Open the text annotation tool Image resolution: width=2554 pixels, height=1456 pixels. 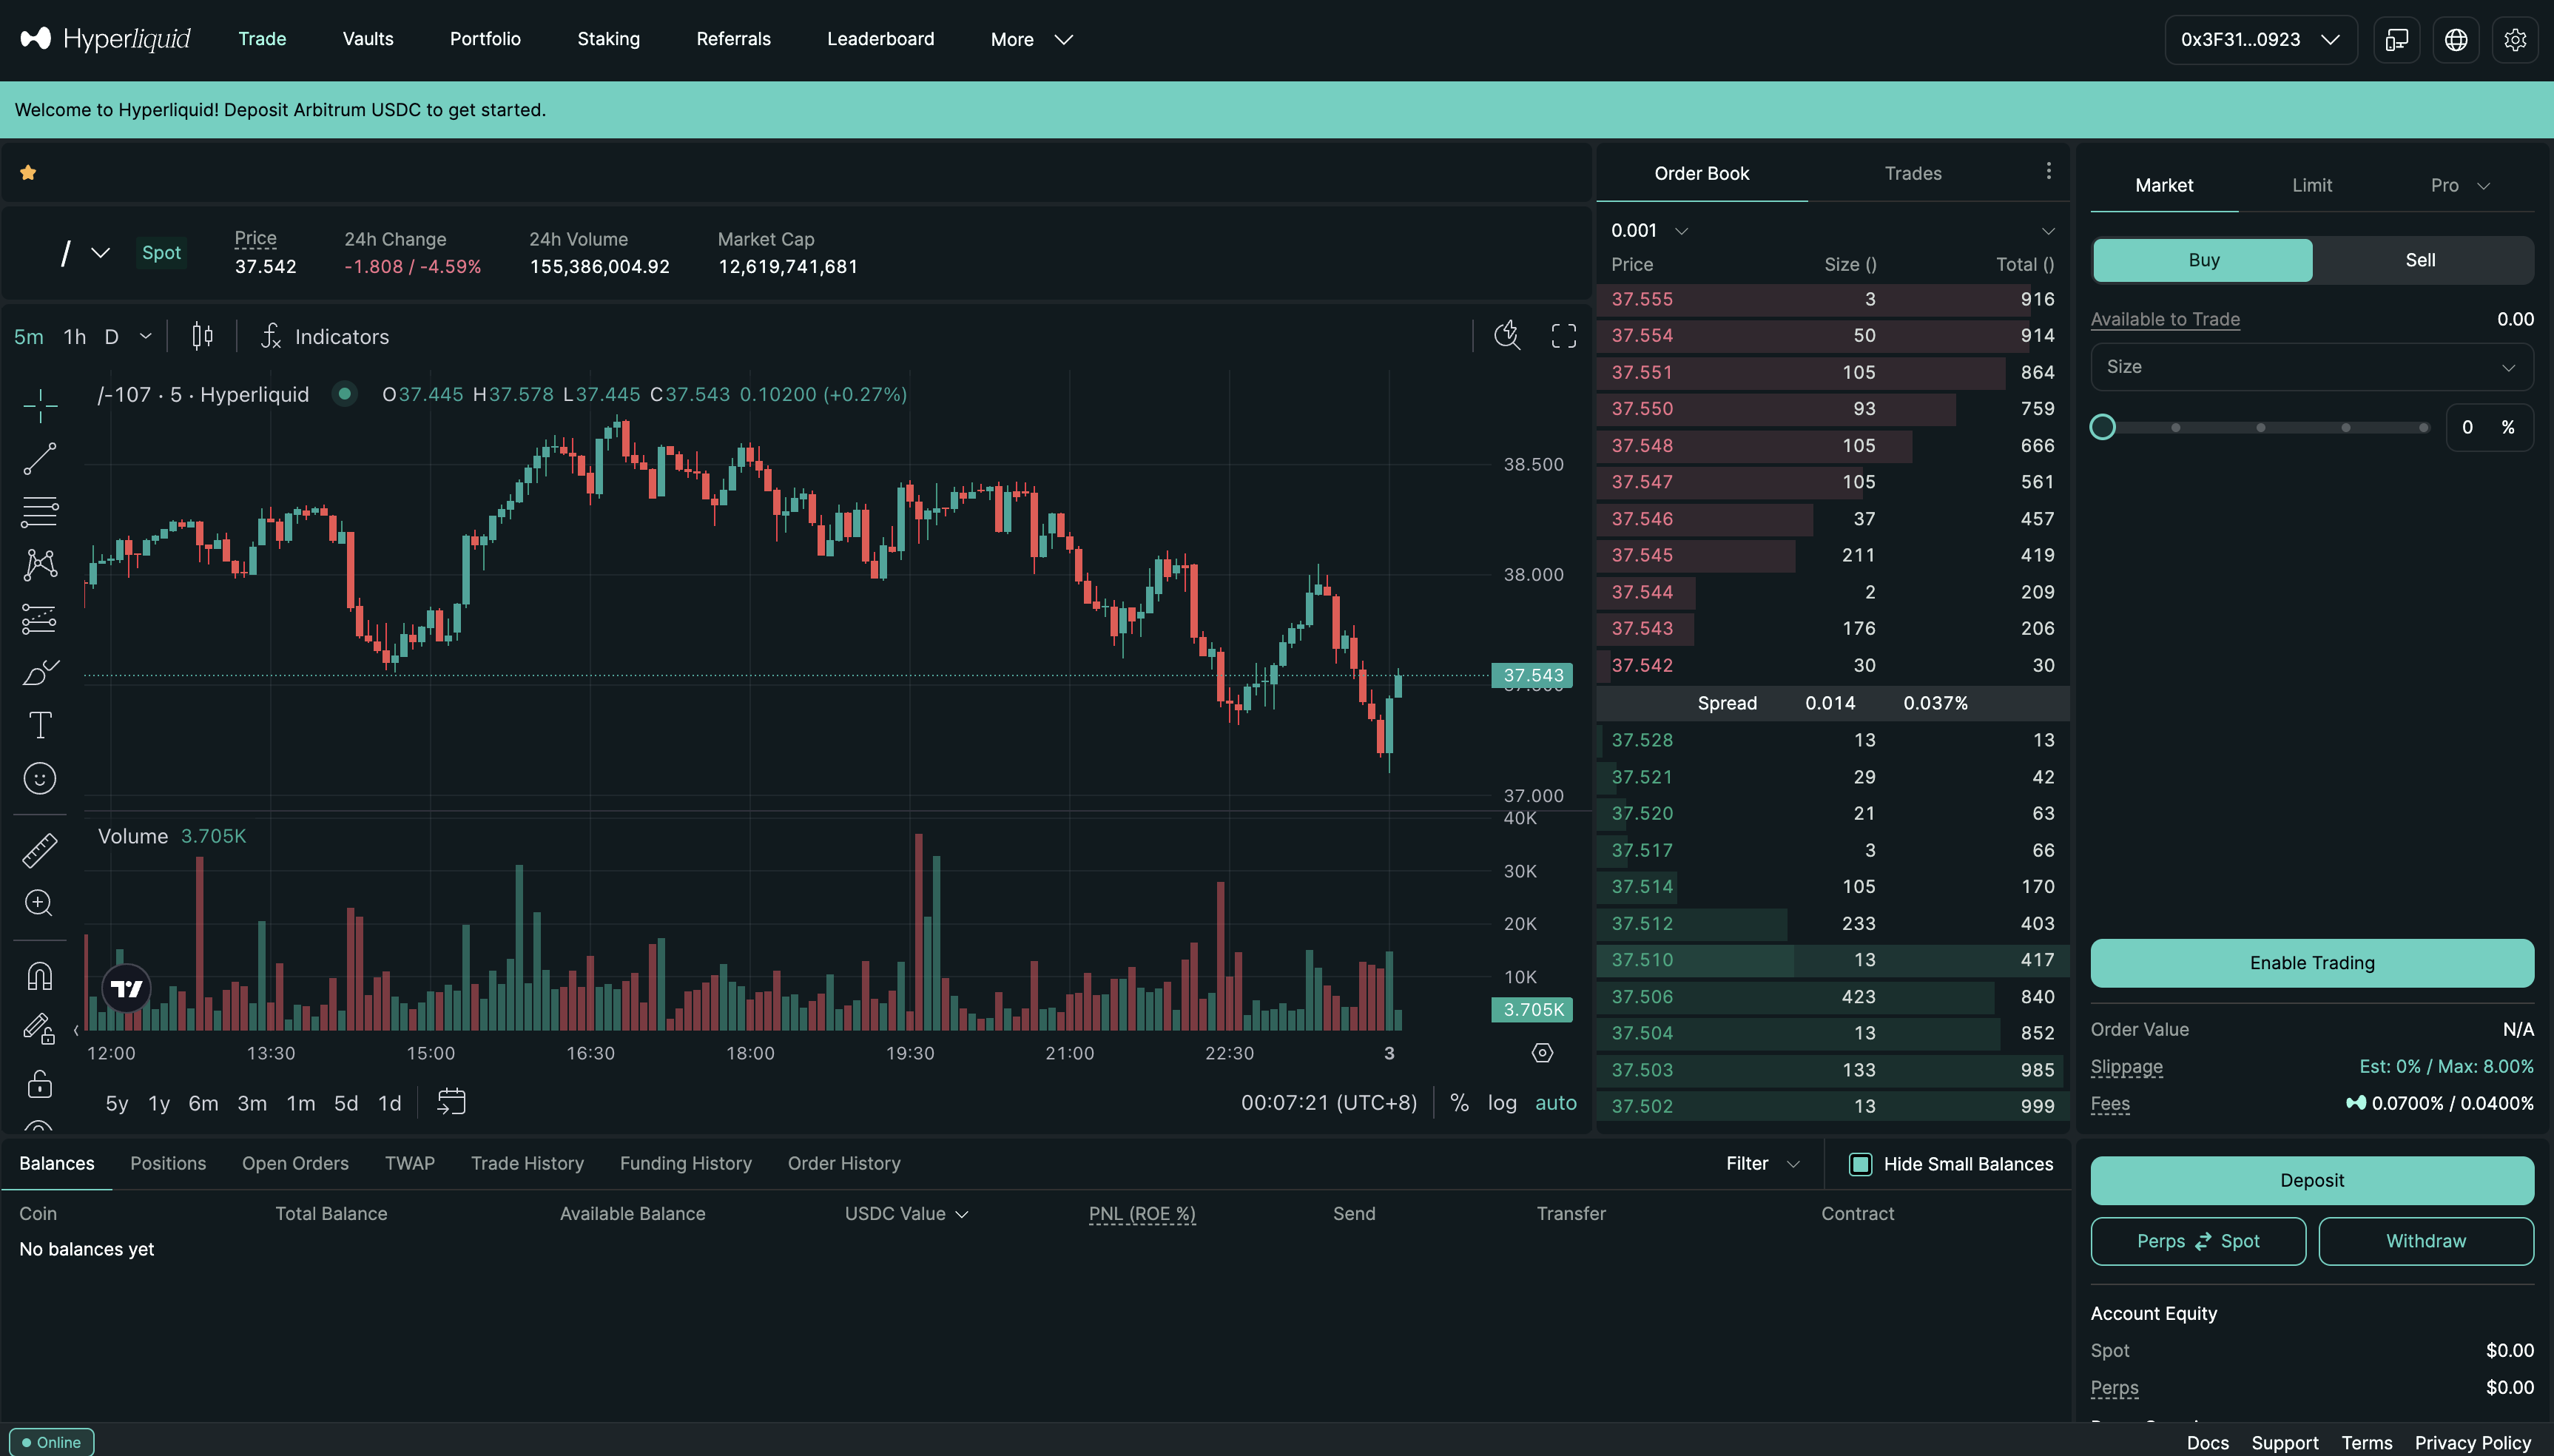pyautogui.click(x=40, y=725)
